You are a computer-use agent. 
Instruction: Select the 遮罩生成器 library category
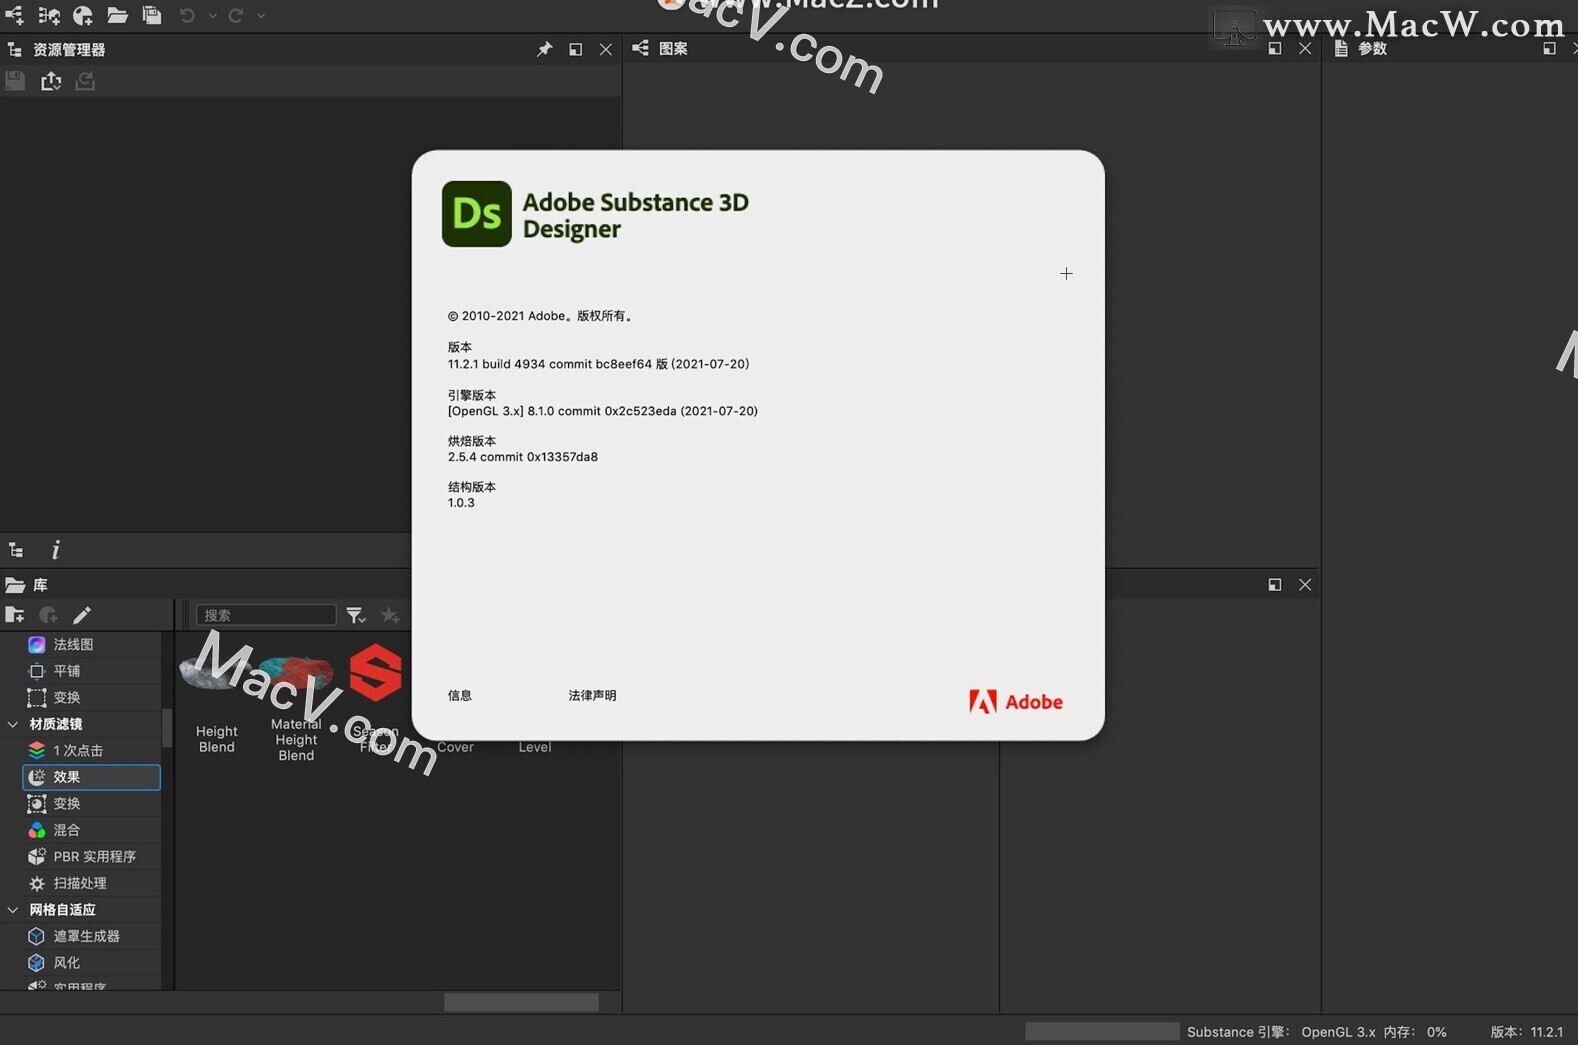point(91,936)
